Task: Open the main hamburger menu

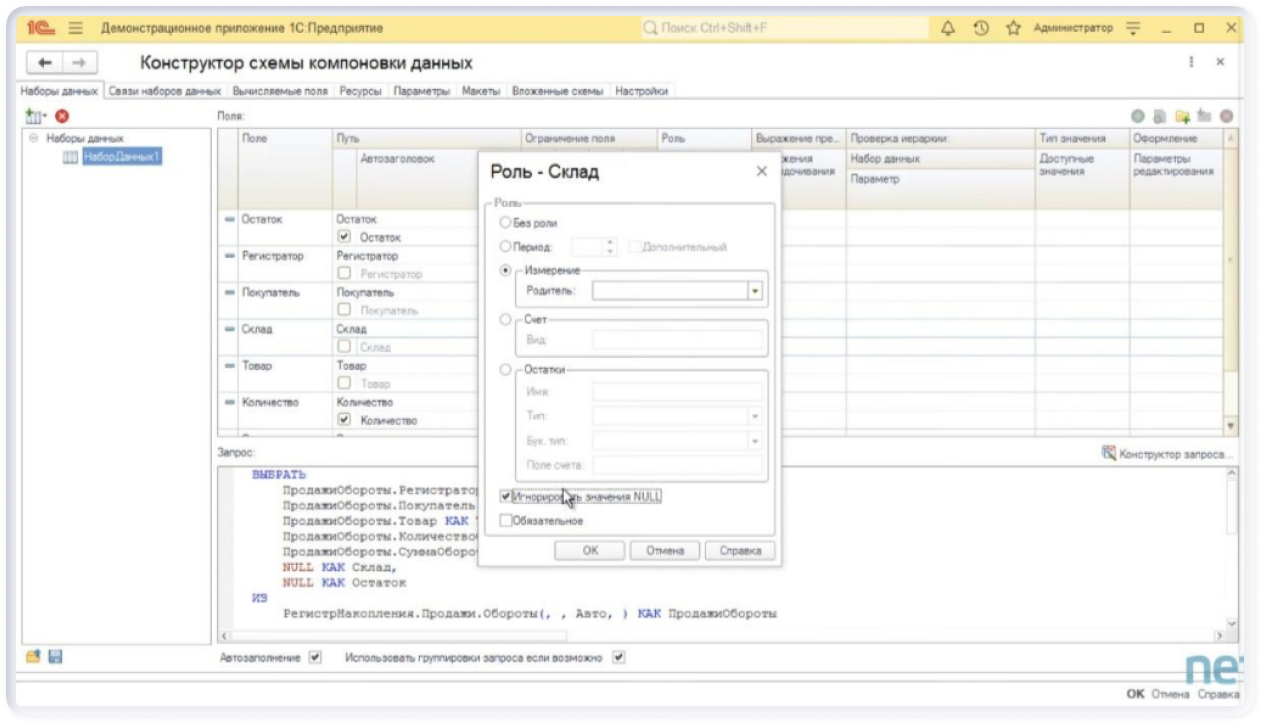Action: (76, 29)
